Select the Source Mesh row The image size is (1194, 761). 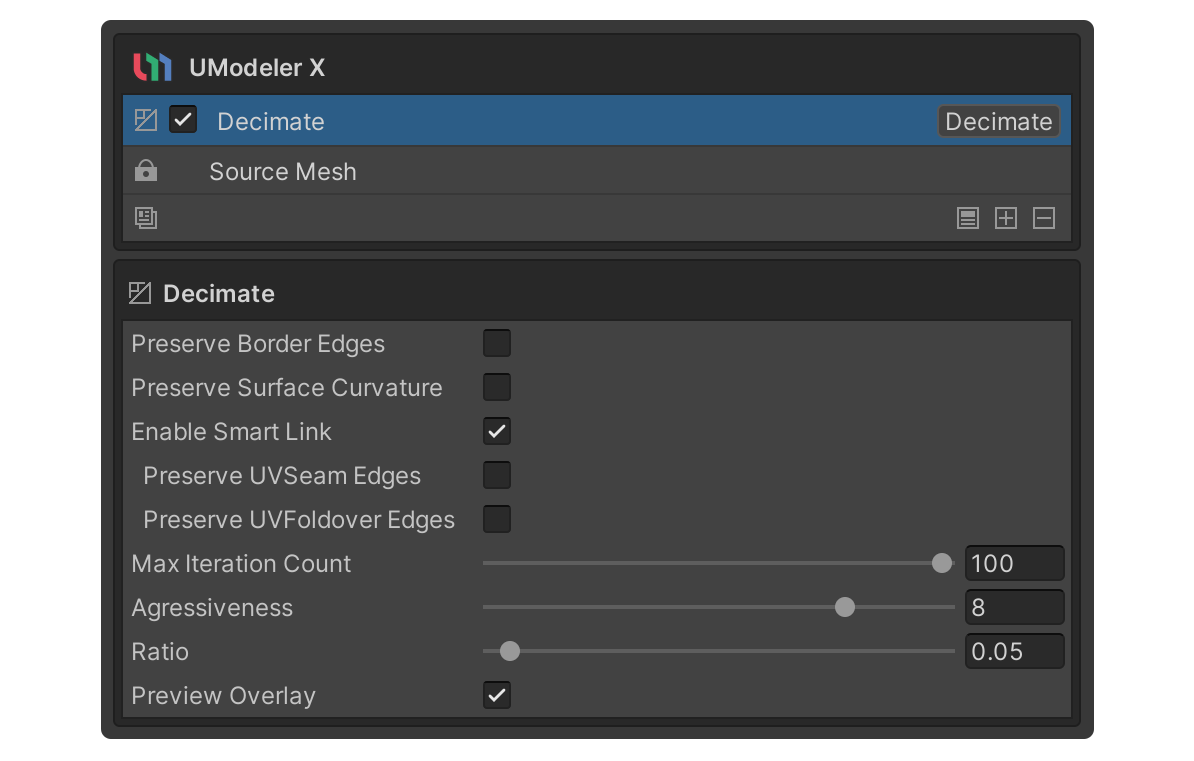[597, 171]
